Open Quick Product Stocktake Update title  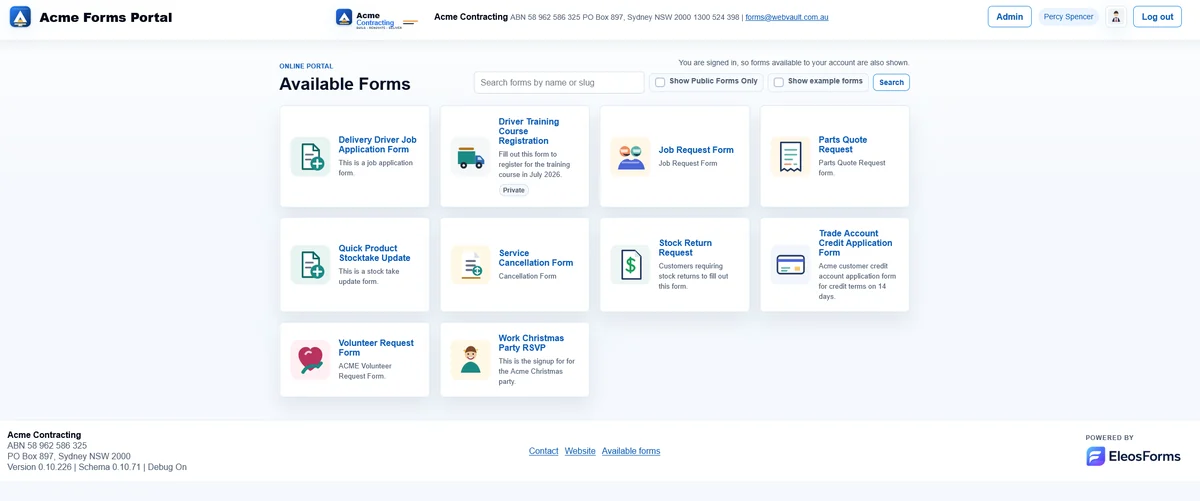click(x=375, y=253)
